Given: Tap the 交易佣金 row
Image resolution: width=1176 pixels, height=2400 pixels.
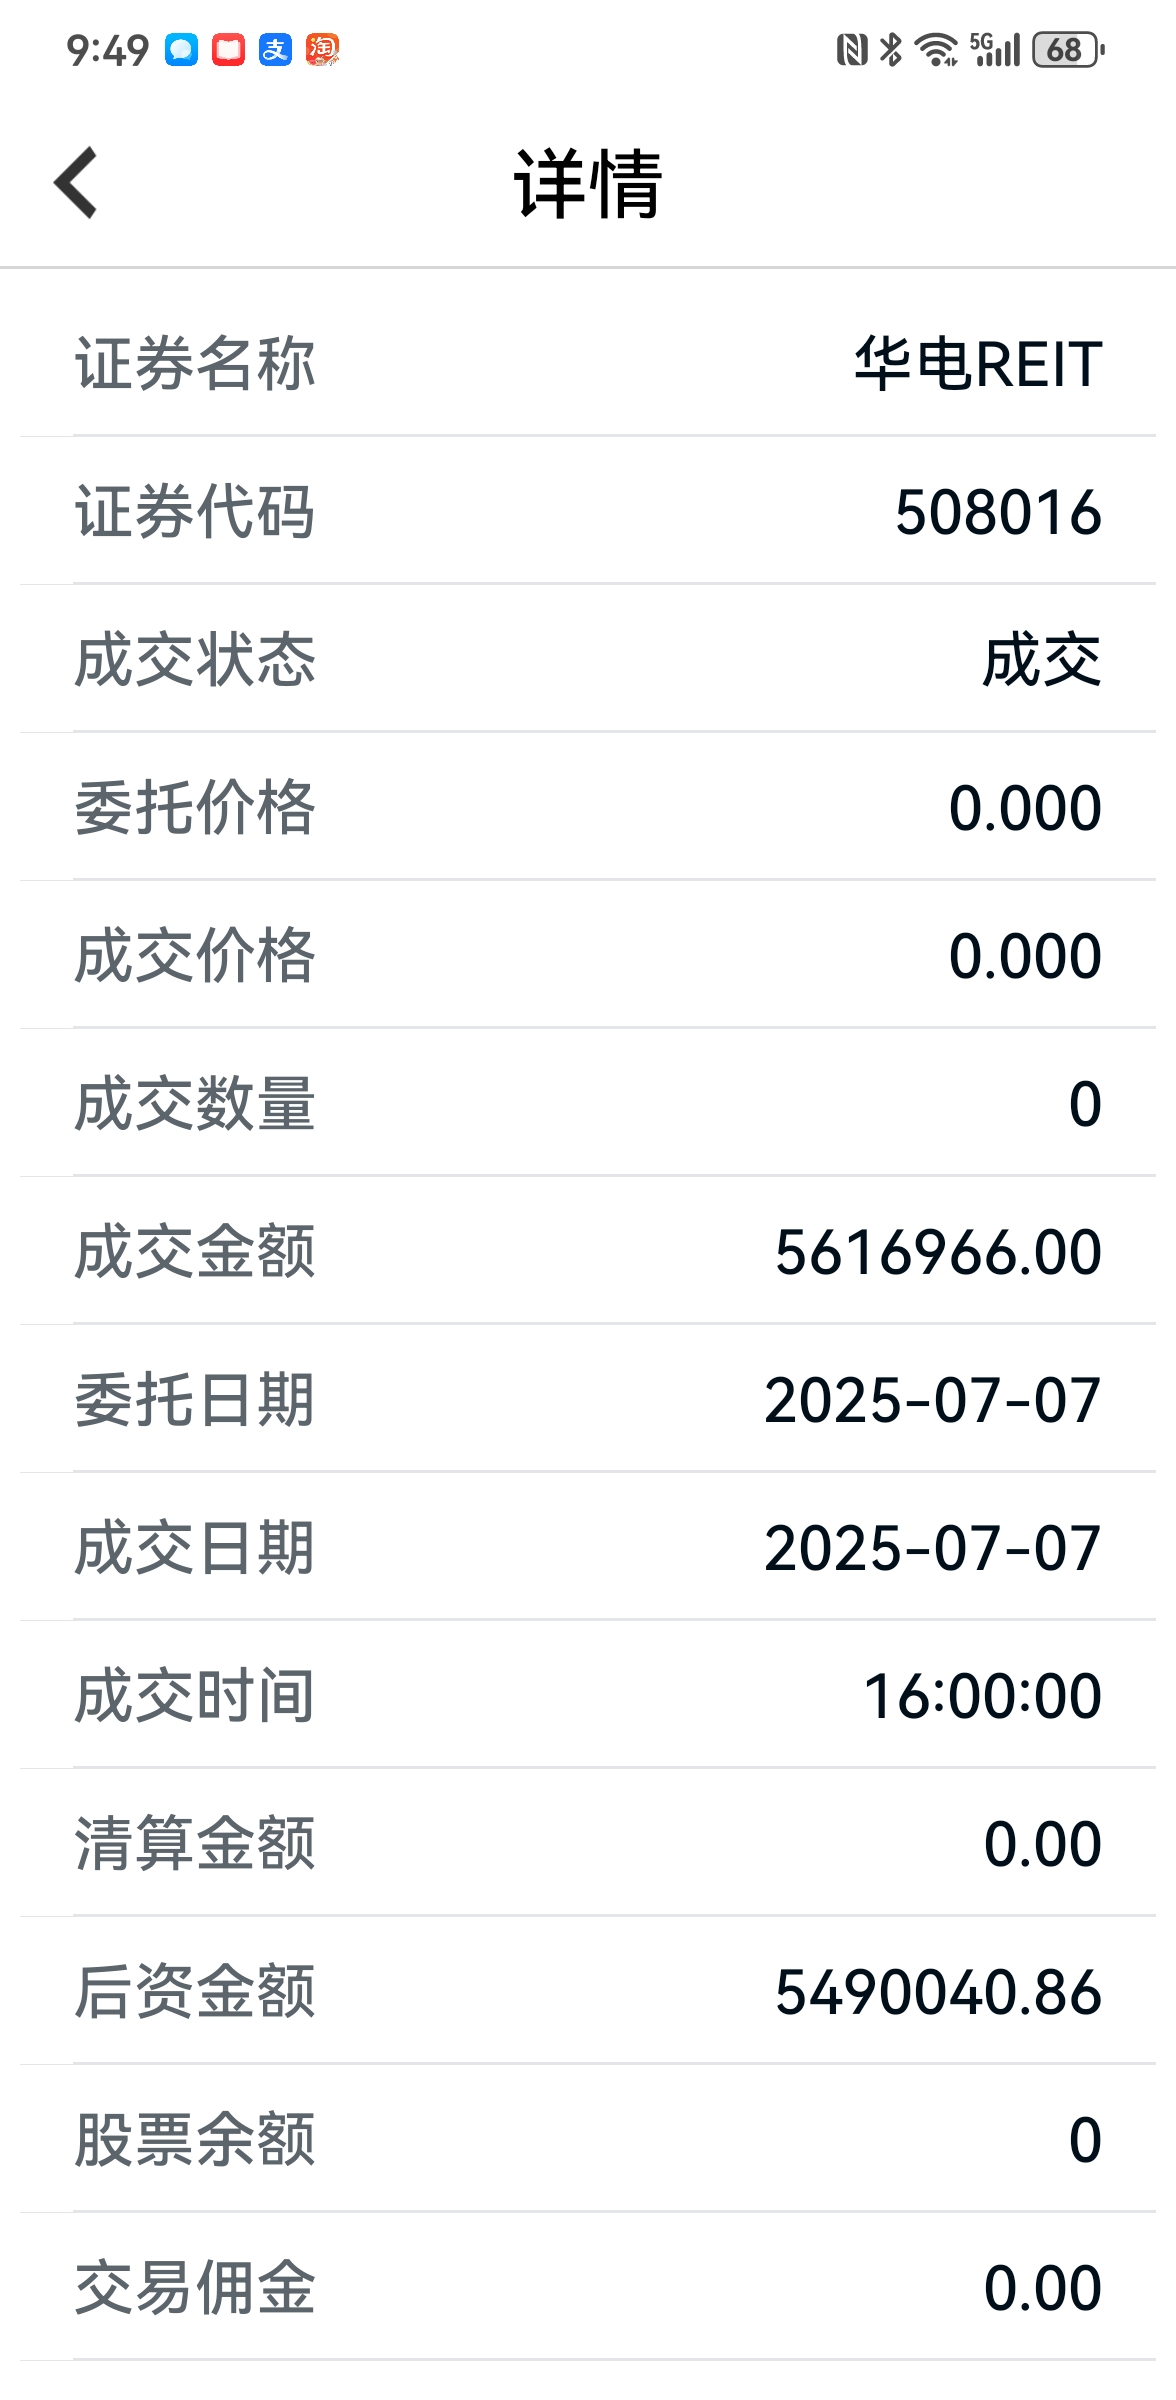Looking at the screenshot, I should 588,2287.
